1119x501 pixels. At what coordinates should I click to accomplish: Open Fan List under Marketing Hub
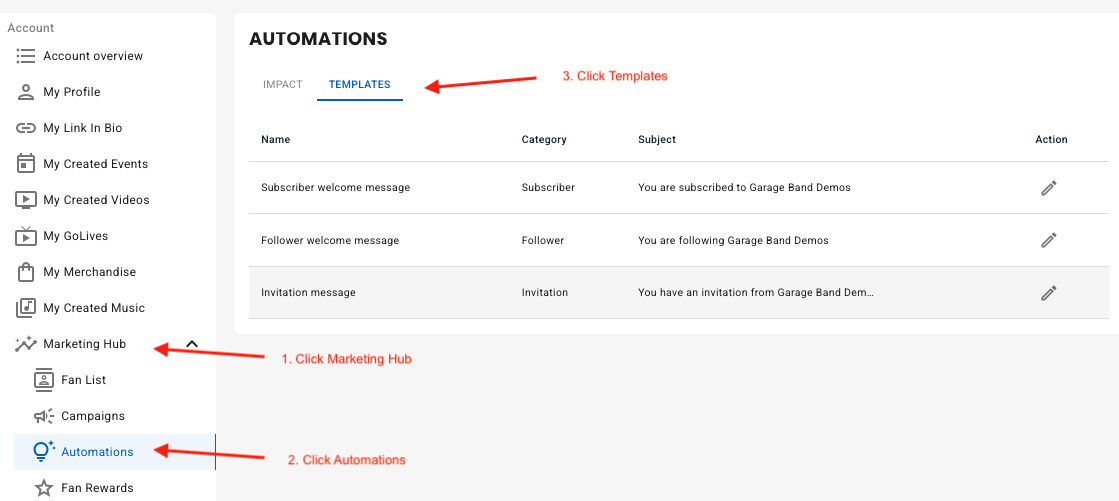[83, 380]
